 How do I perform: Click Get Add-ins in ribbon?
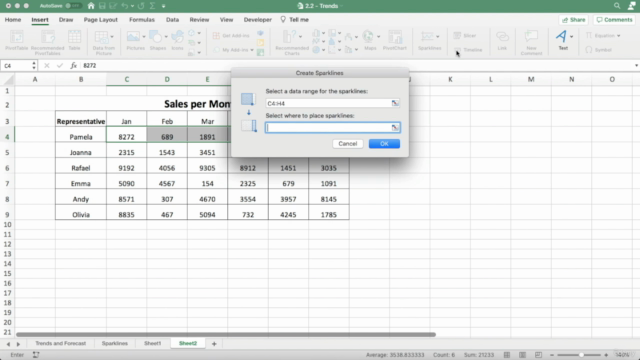coord(231,36)
